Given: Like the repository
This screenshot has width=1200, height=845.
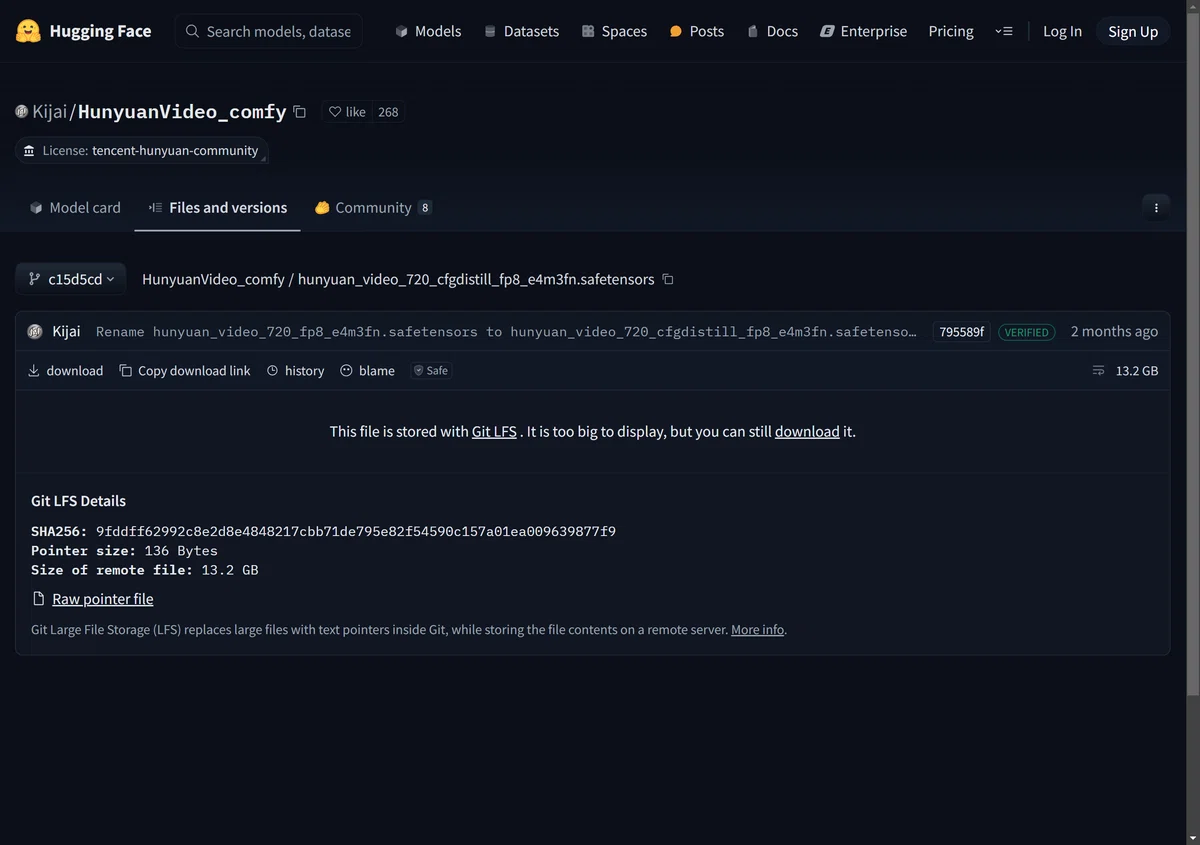Looking at the screenshot, I should tap(347, 112).
